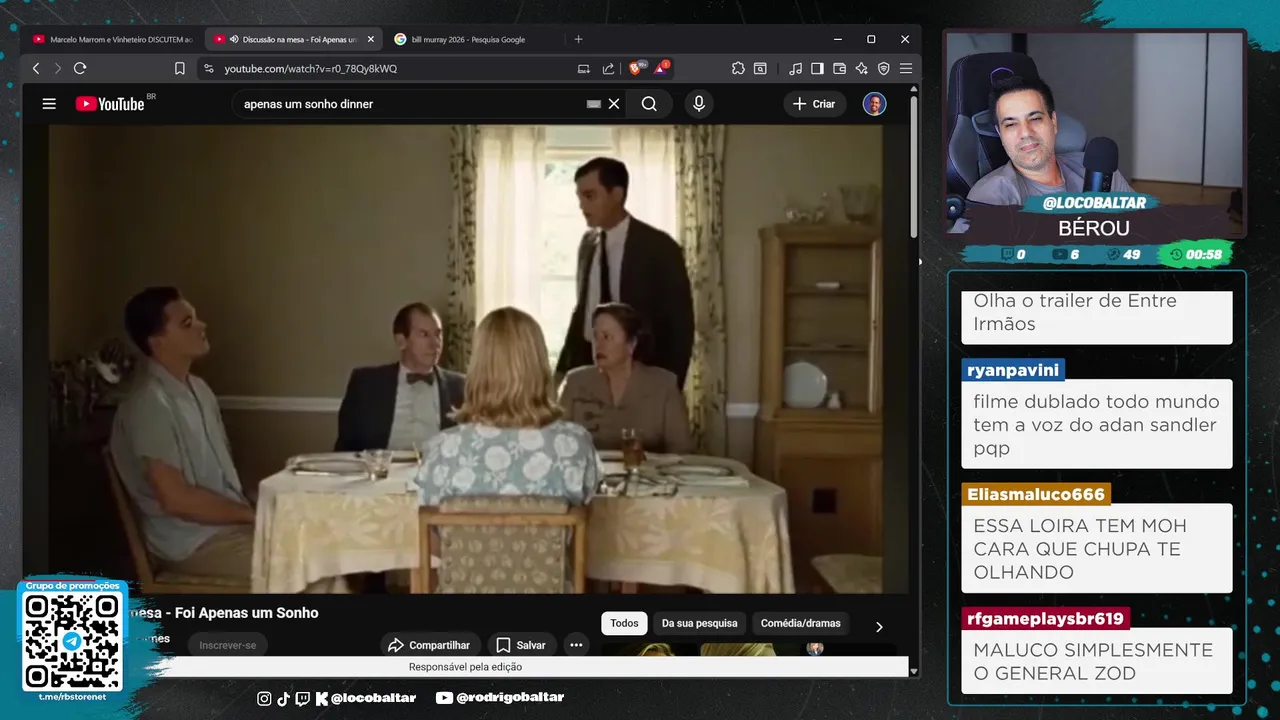Open the Brave Rewards triangle icon

(661, 68)
